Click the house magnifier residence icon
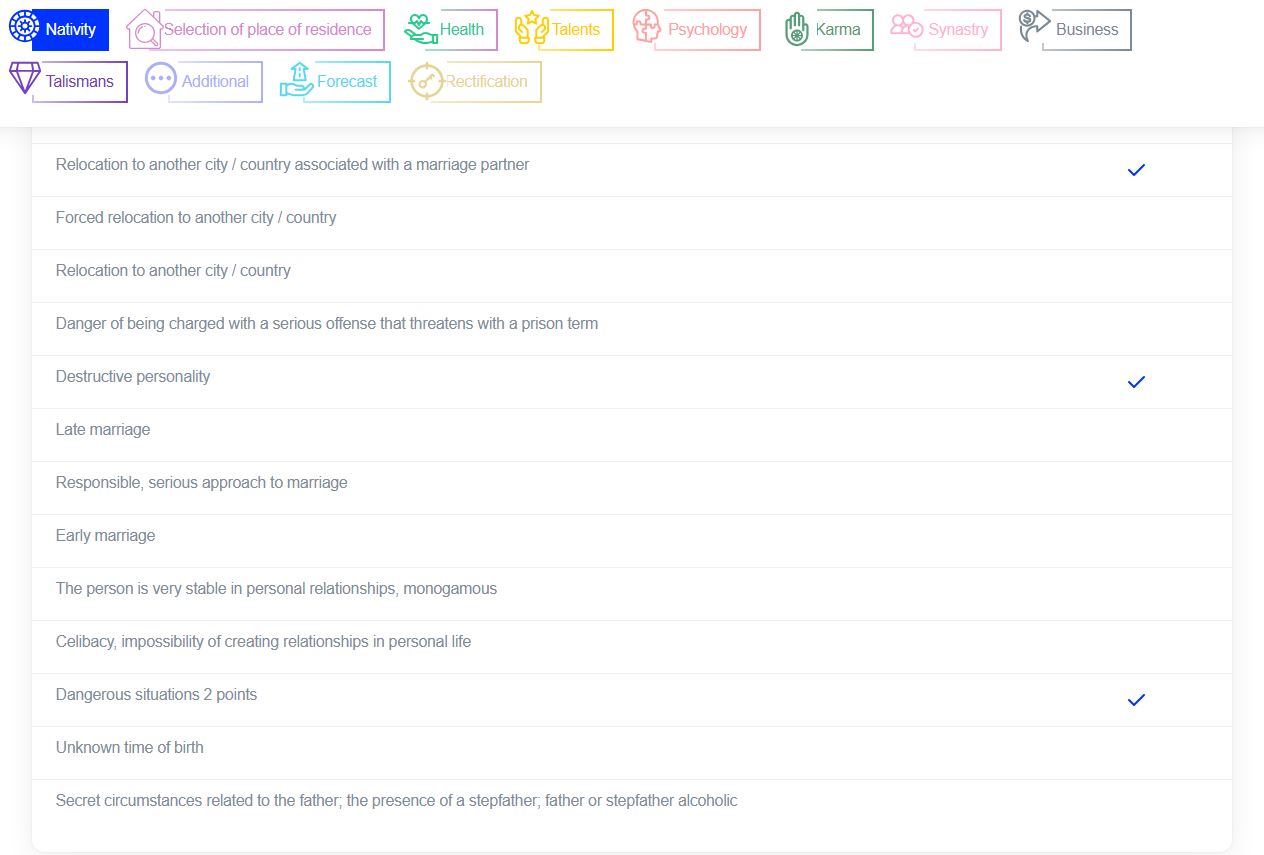This screenshot has width=1264, height=855. pyautogui.click(x=143, y=30)
